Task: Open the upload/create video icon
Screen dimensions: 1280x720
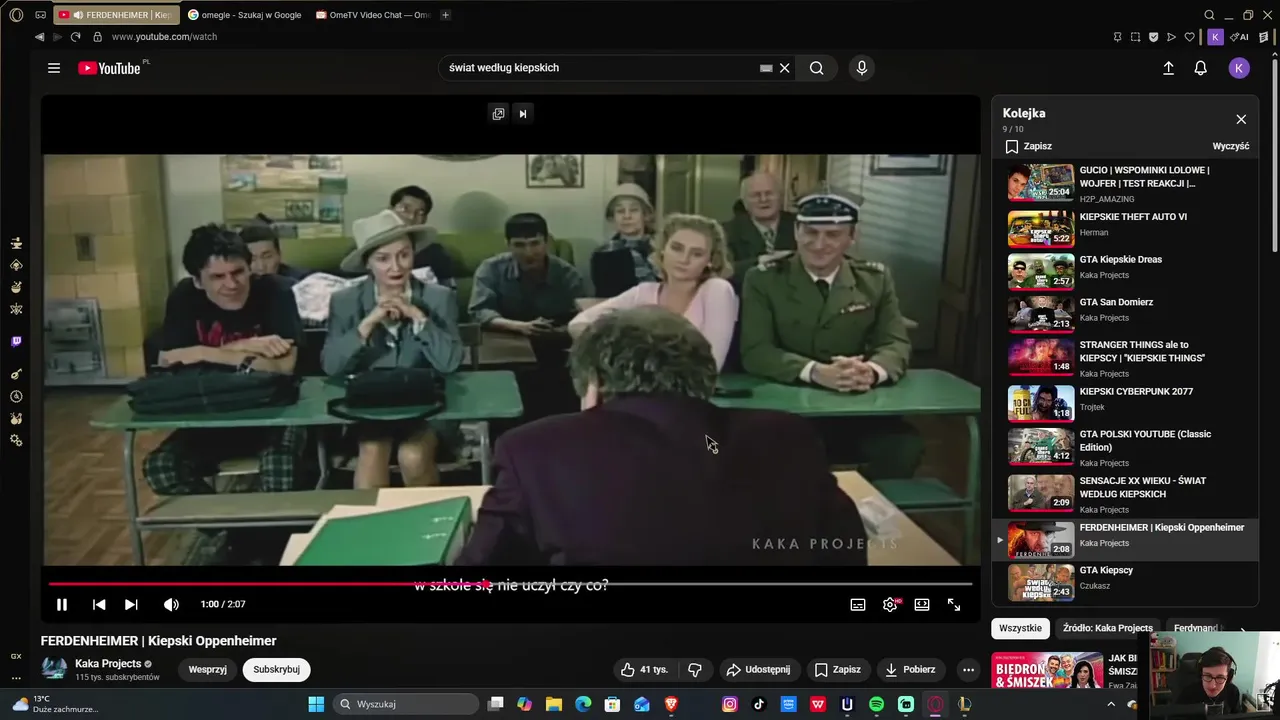Action: 1168,68
